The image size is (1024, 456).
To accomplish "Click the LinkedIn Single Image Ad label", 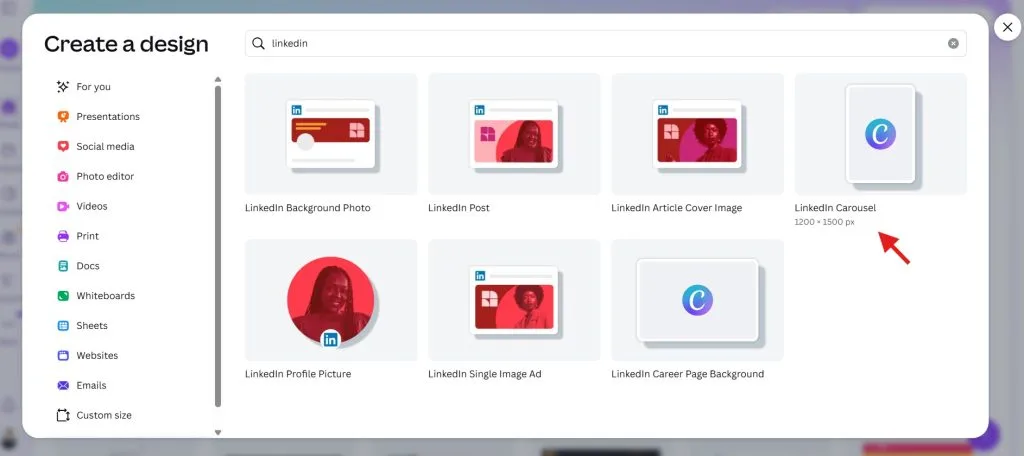I will pos(485,374).
